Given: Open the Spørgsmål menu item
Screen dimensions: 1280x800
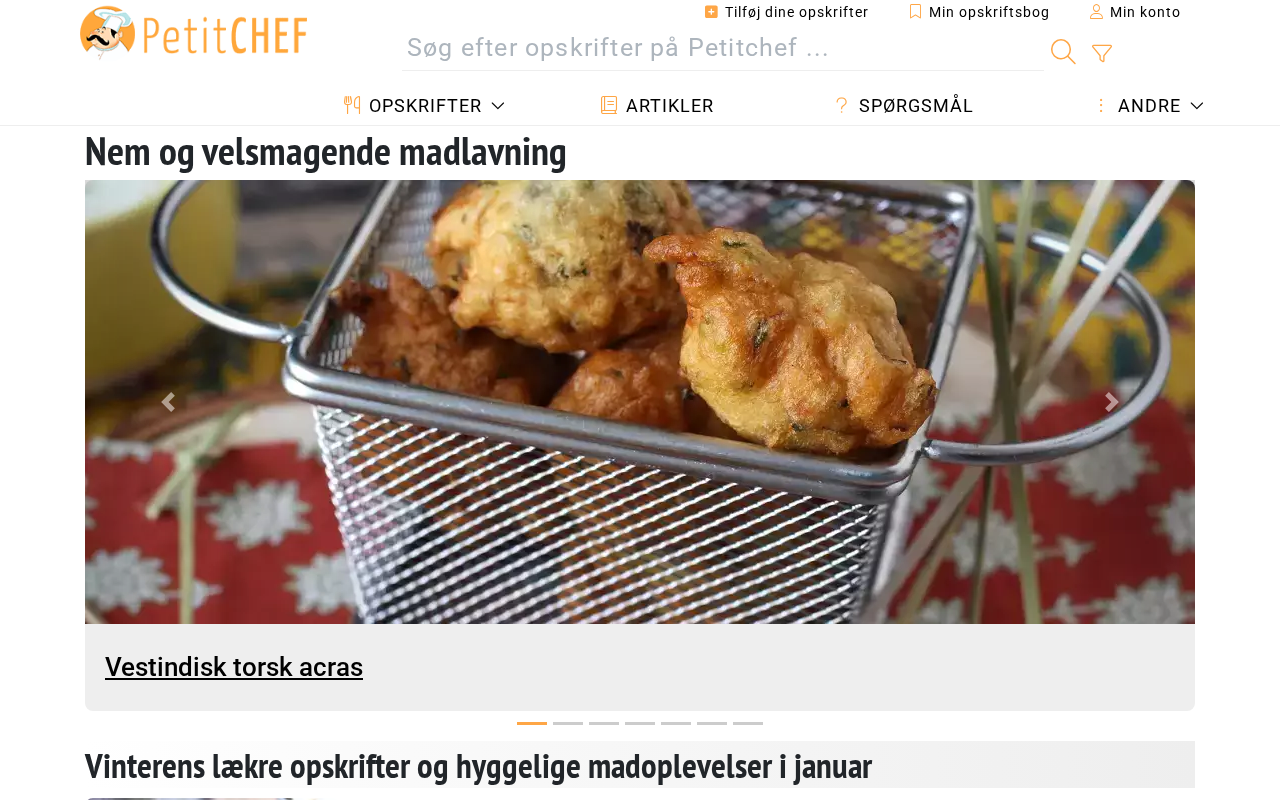Looking at the screenshot, I should [904, 106].
